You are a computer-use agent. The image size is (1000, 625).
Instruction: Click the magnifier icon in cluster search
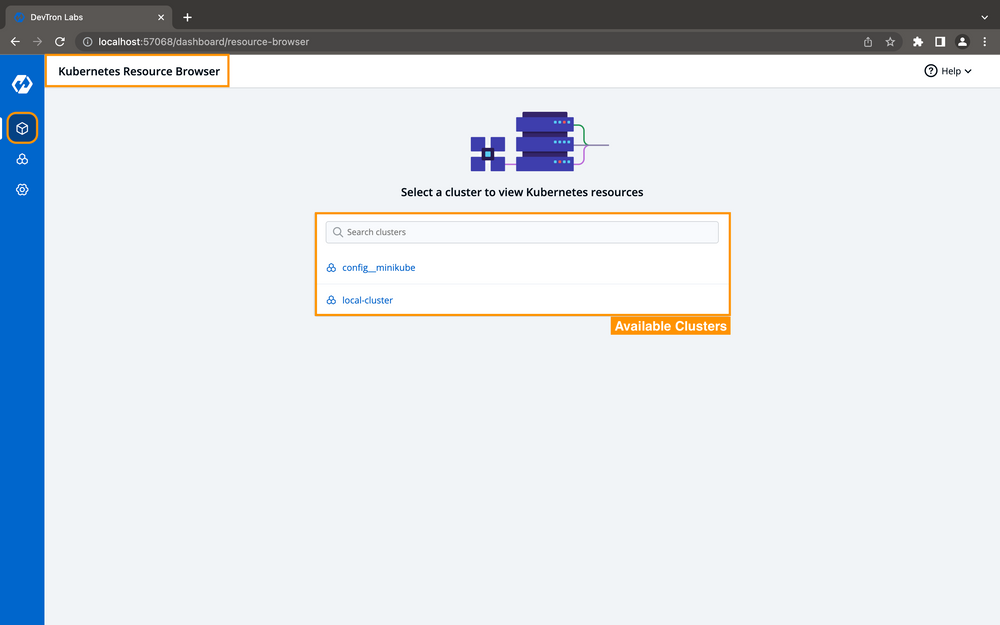[x=338, y=231]
